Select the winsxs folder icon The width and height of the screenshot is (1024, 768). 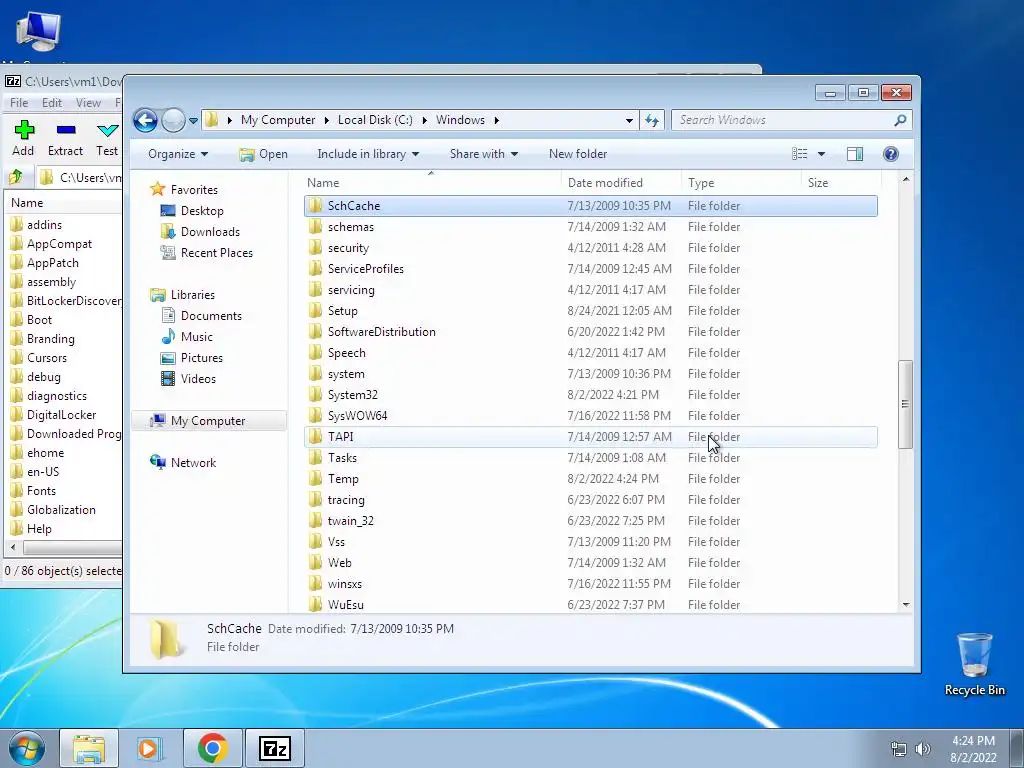click(x=316, y=584)
